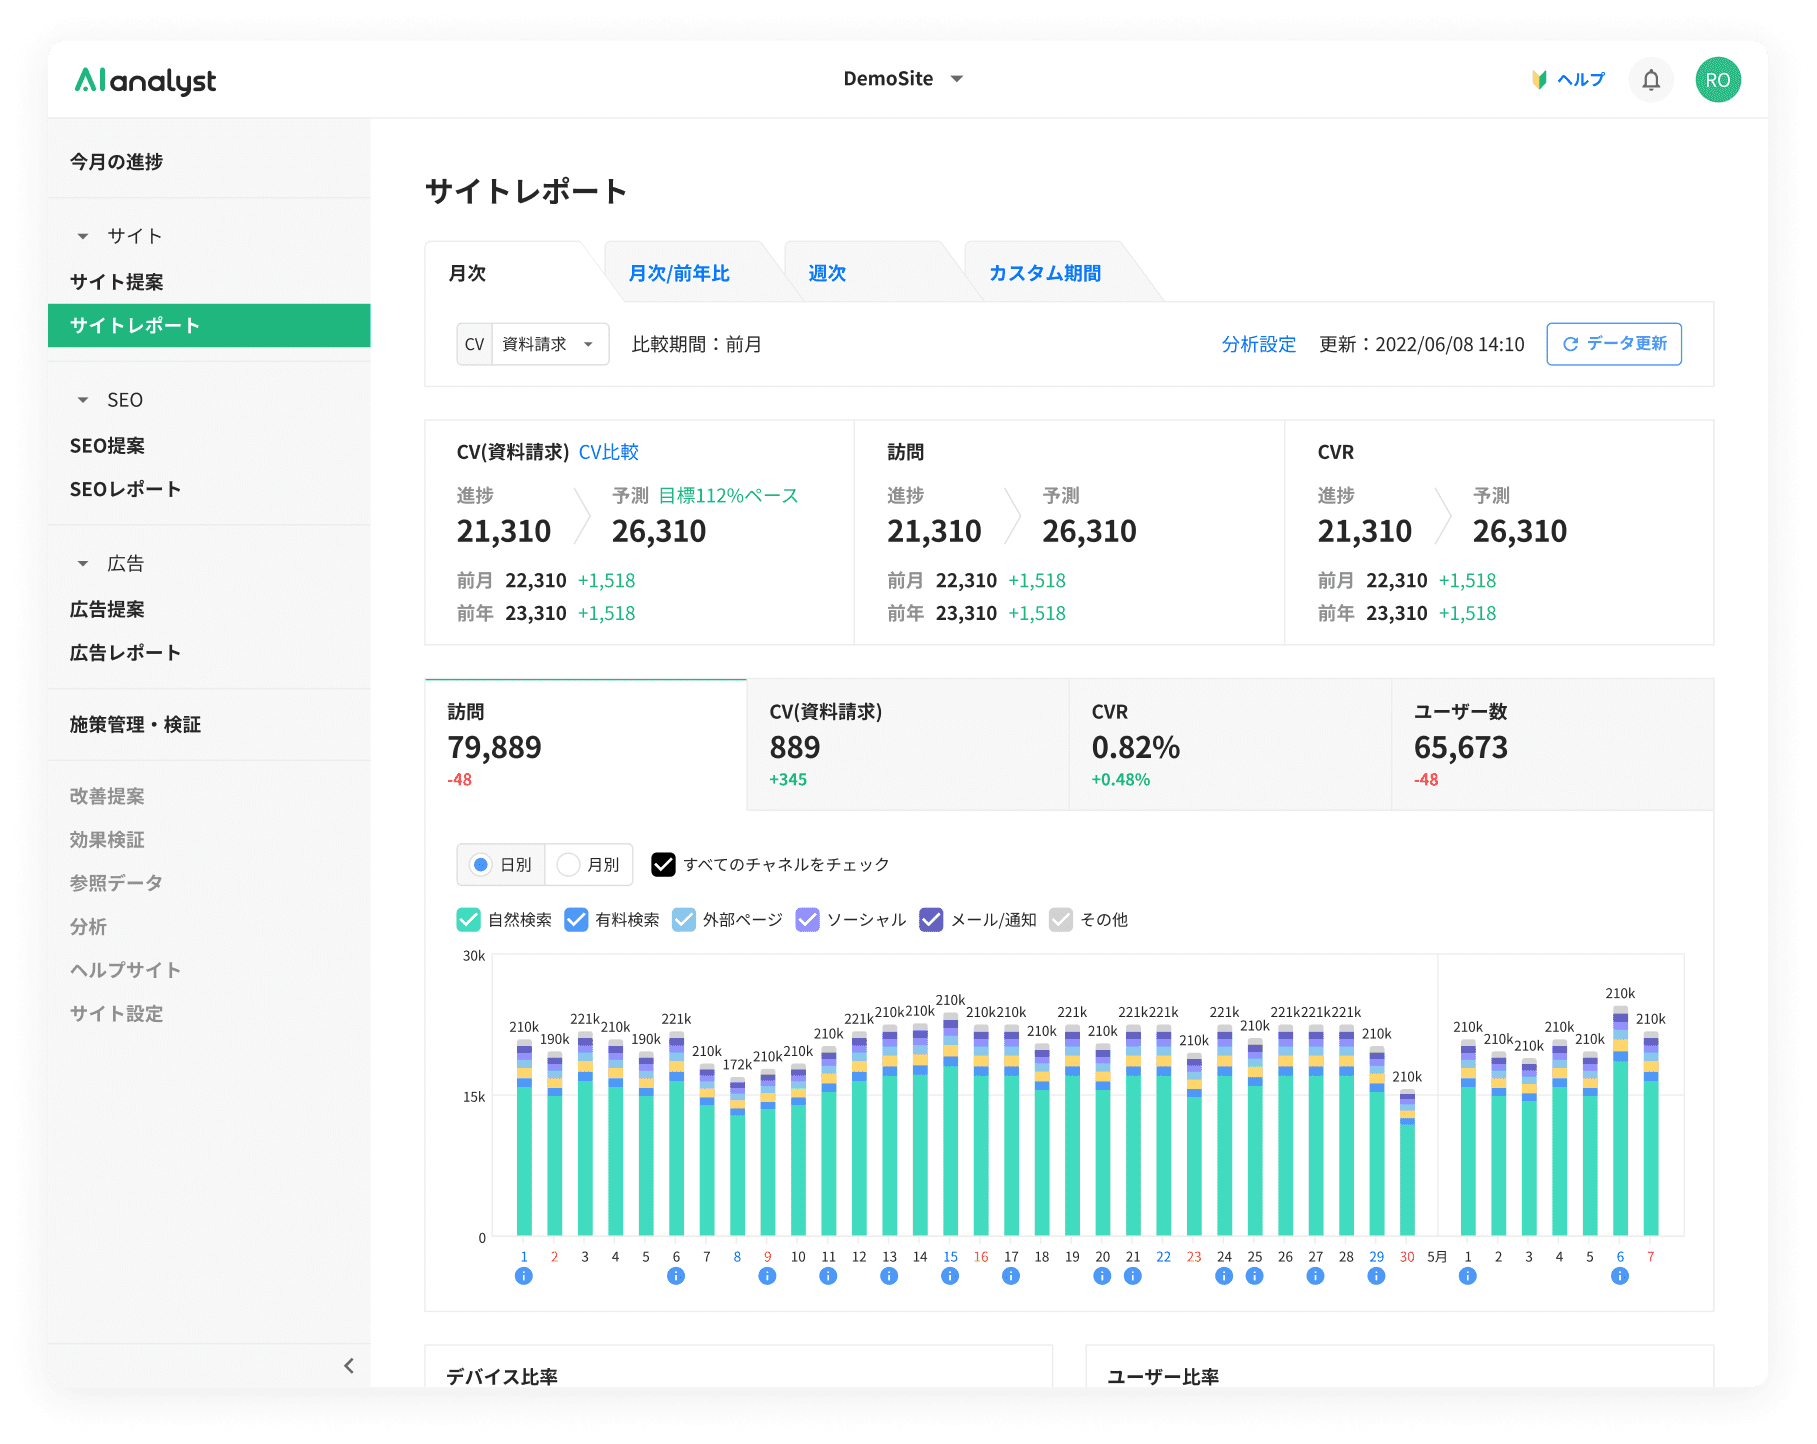
Task: Open the DemoSite site selector dropdown
Action: (x=902, y=79)
